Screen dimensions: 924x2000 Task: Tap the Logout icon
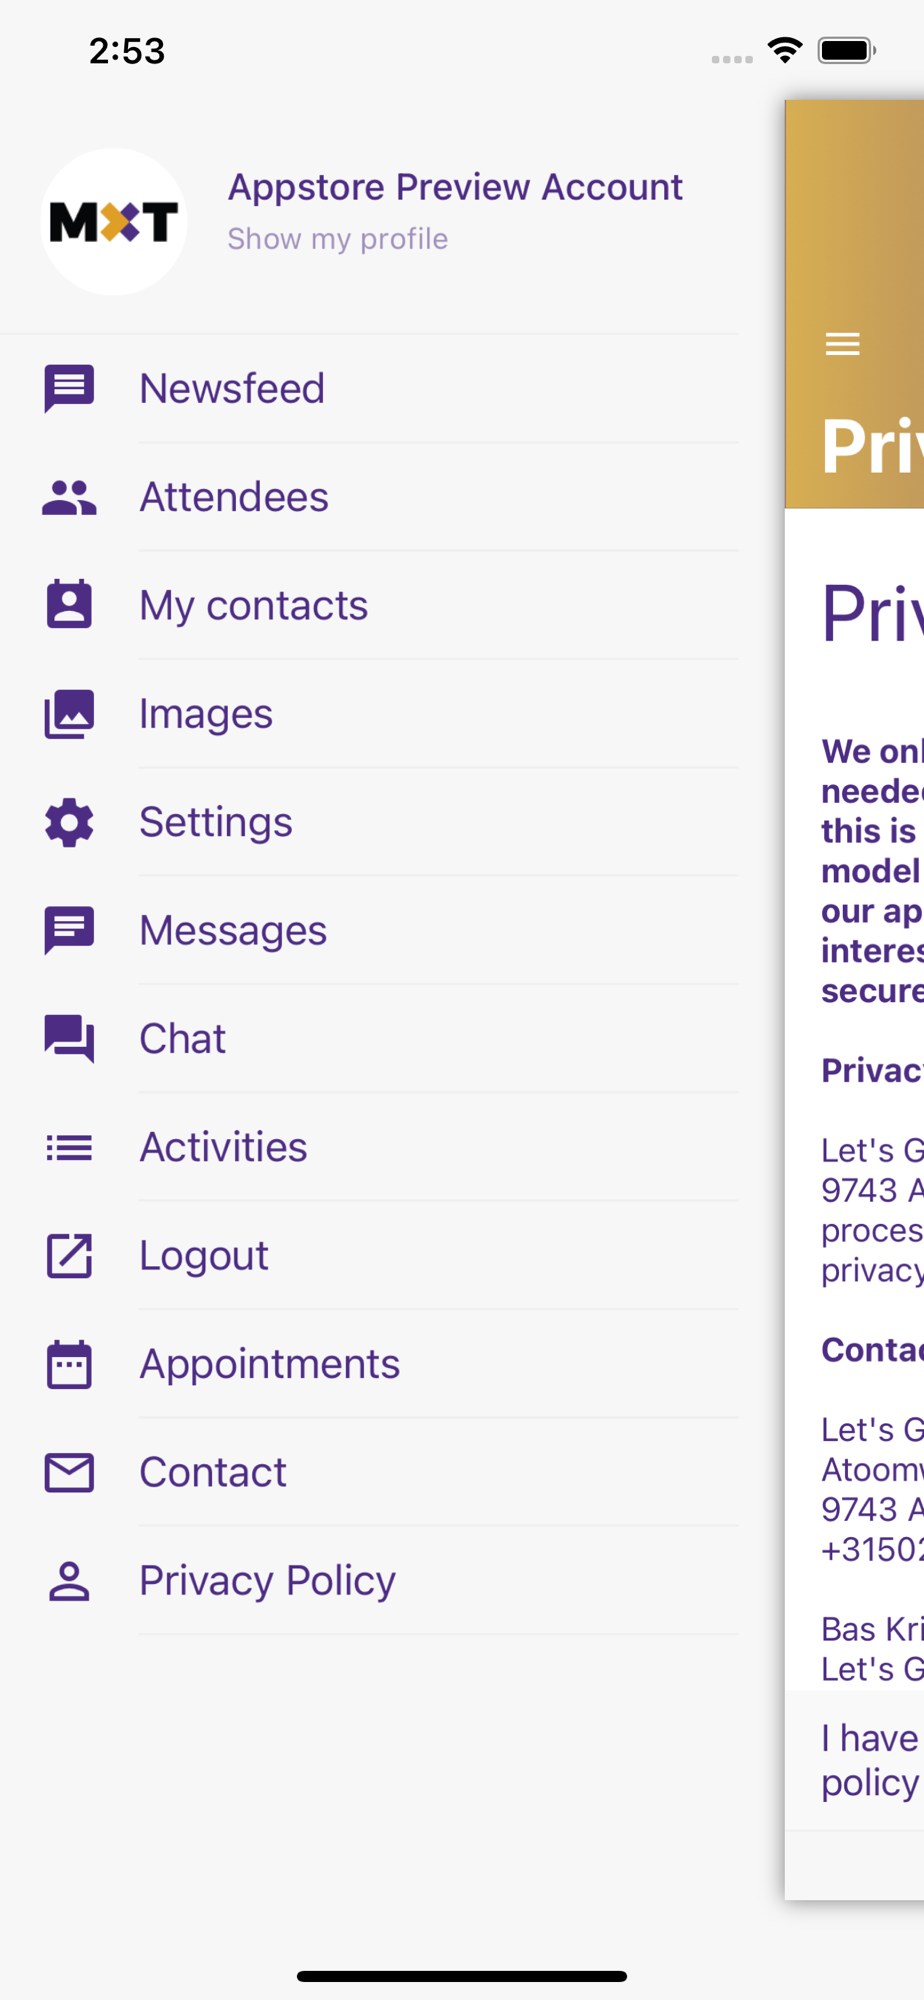(69, 1256)
